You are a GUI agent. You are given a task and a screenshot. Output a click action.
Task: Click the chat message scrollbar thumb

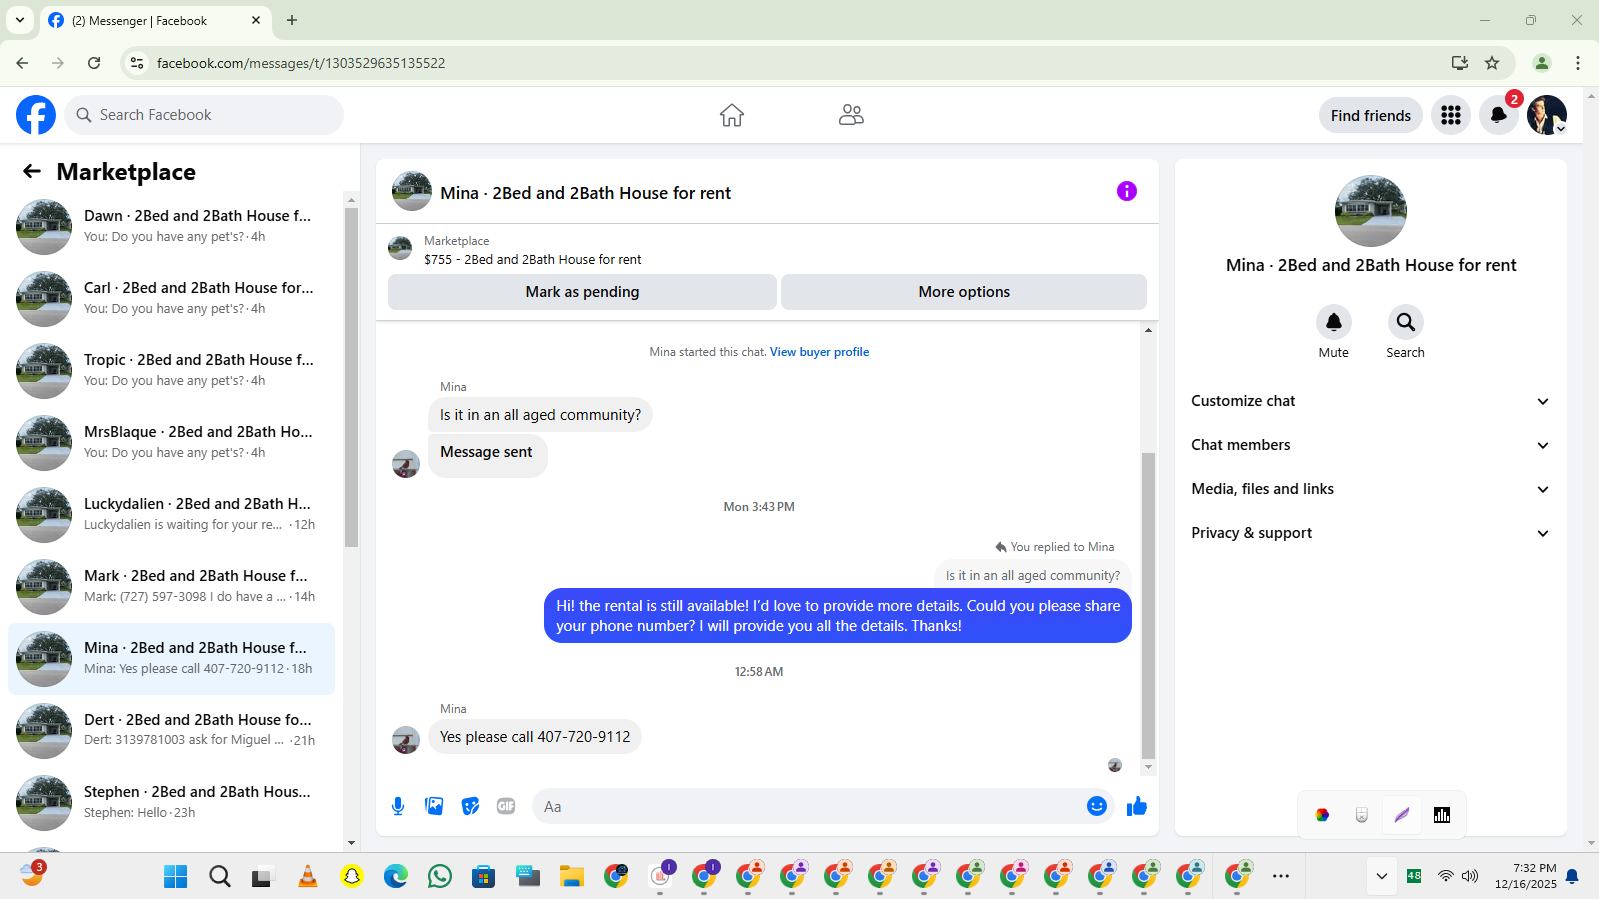point(1148,606)
